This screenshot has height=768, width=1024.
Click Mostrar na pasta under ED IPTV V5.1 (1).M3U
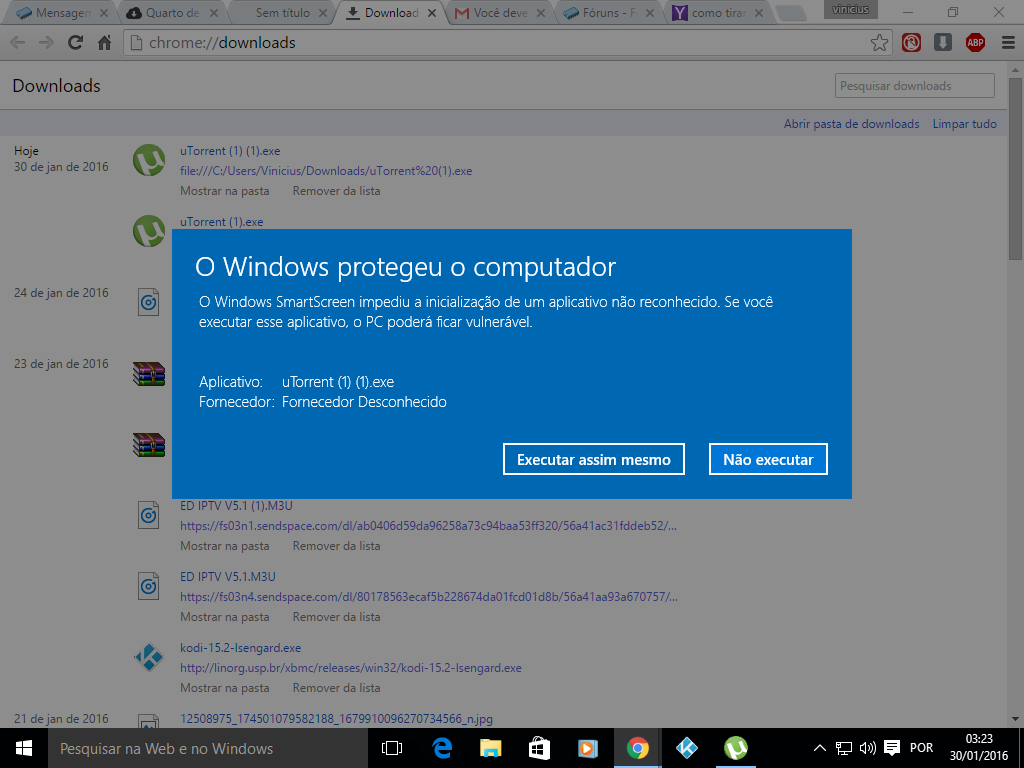point(225,546)
